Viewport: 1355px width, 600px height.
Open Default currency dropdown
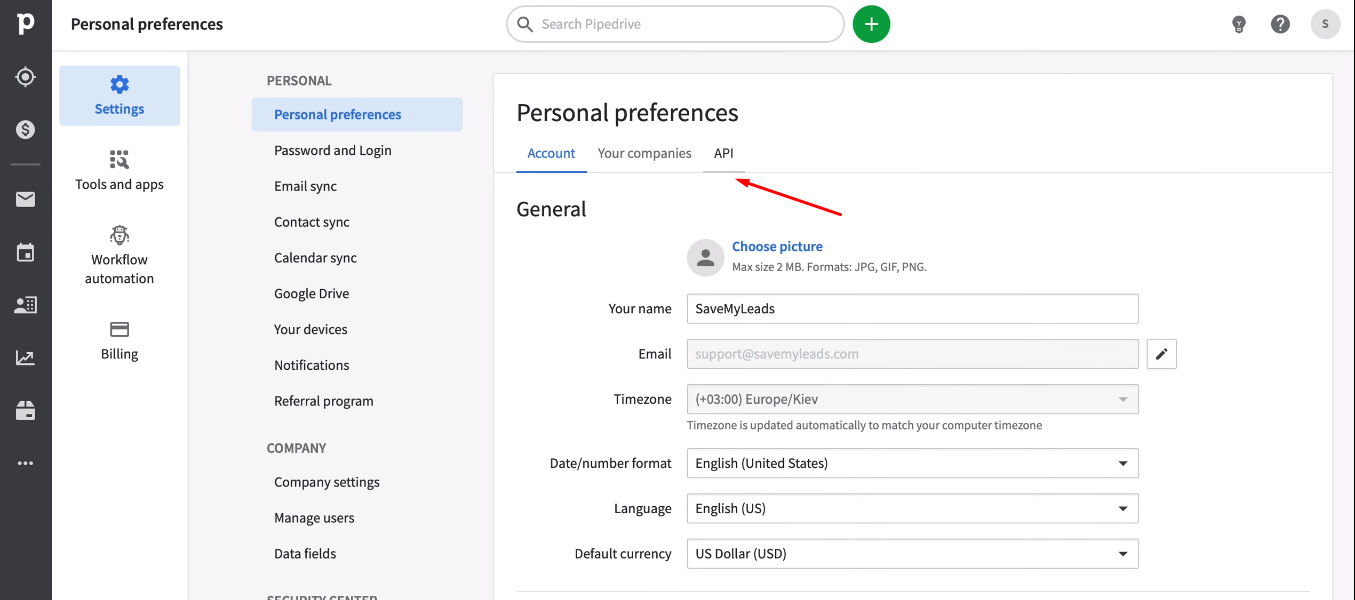(x=913, y=553)
